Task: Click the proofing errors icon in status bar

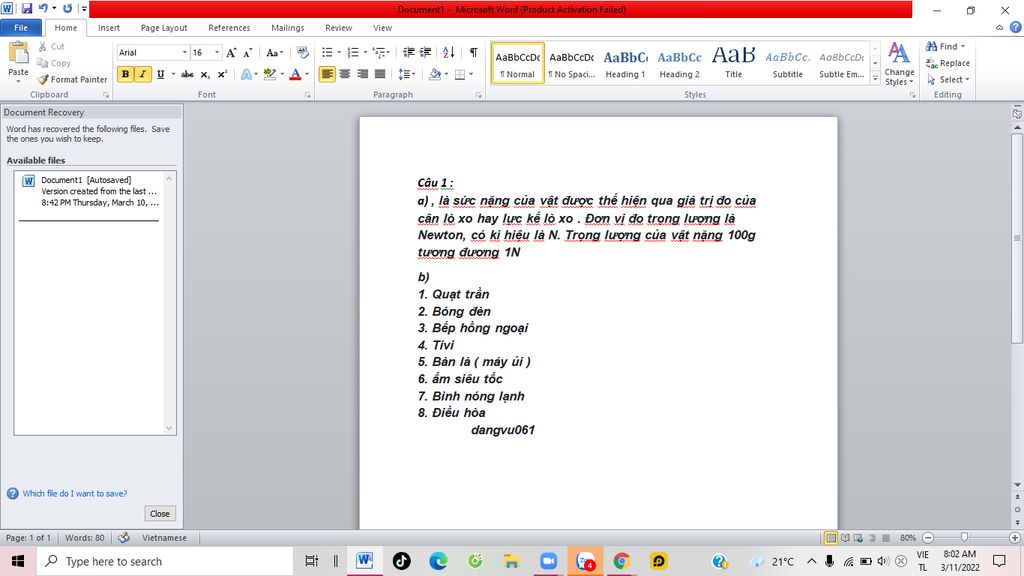Action: [x=124, y=537]
